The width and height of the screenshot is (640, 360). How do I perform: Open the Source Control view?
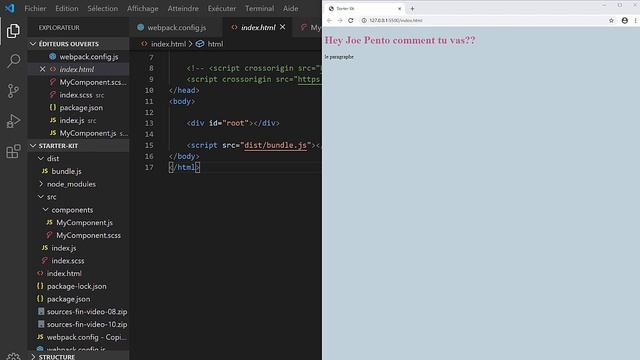(x=13, y=91)
